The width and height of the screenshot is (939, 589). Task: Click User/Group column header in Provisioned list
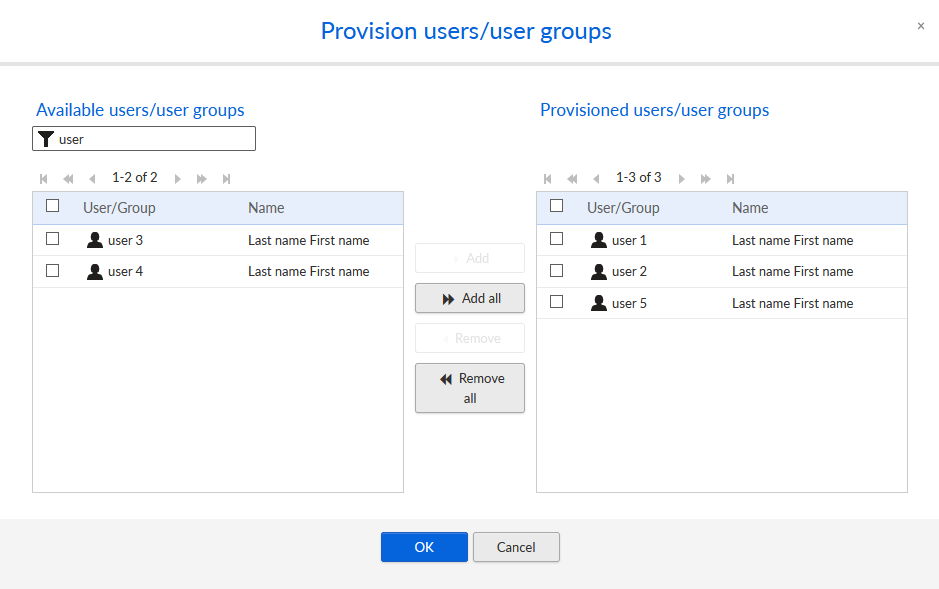(x=623, y=208)
